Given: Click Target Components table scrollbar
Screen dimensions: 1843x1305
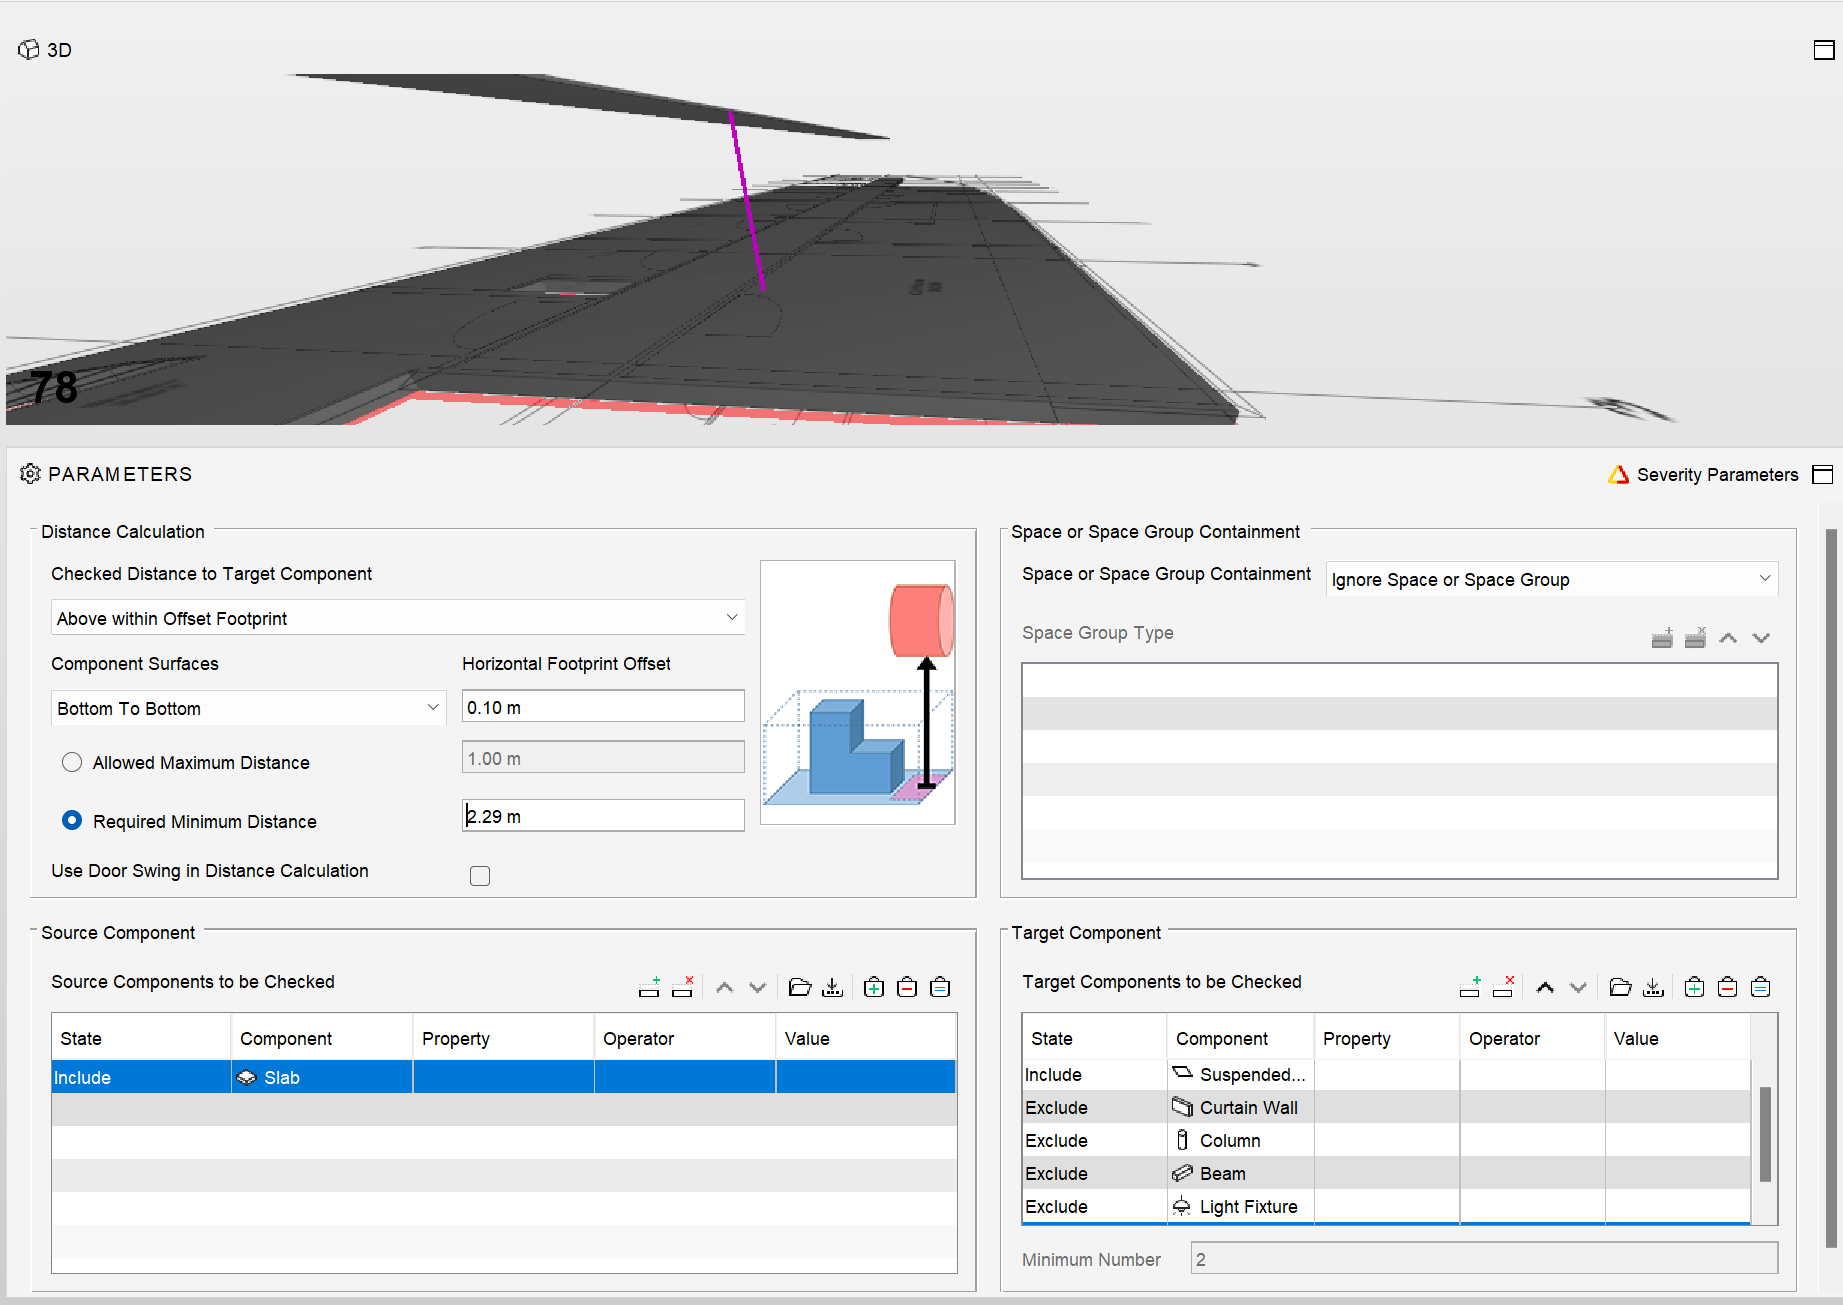Looking at the screenshot, I should [1765, 1135].
